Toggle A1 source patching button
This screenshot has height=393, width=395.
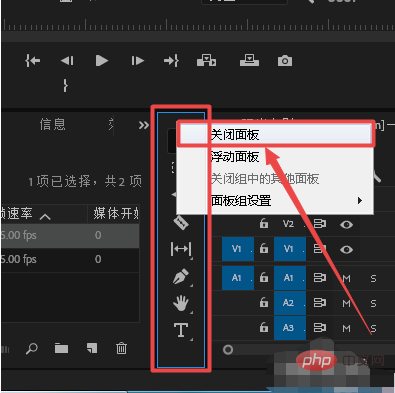[238, 278]
